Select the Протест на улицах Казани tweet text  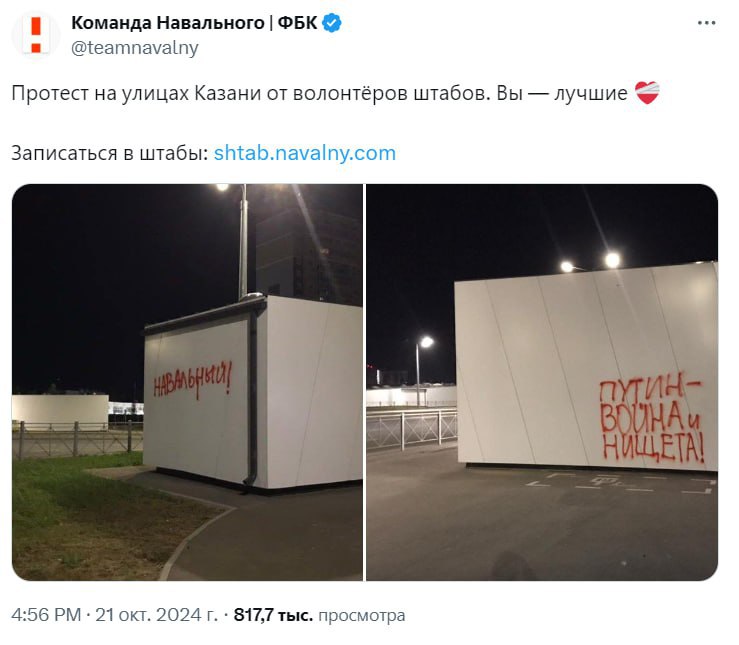click(320, 93)
